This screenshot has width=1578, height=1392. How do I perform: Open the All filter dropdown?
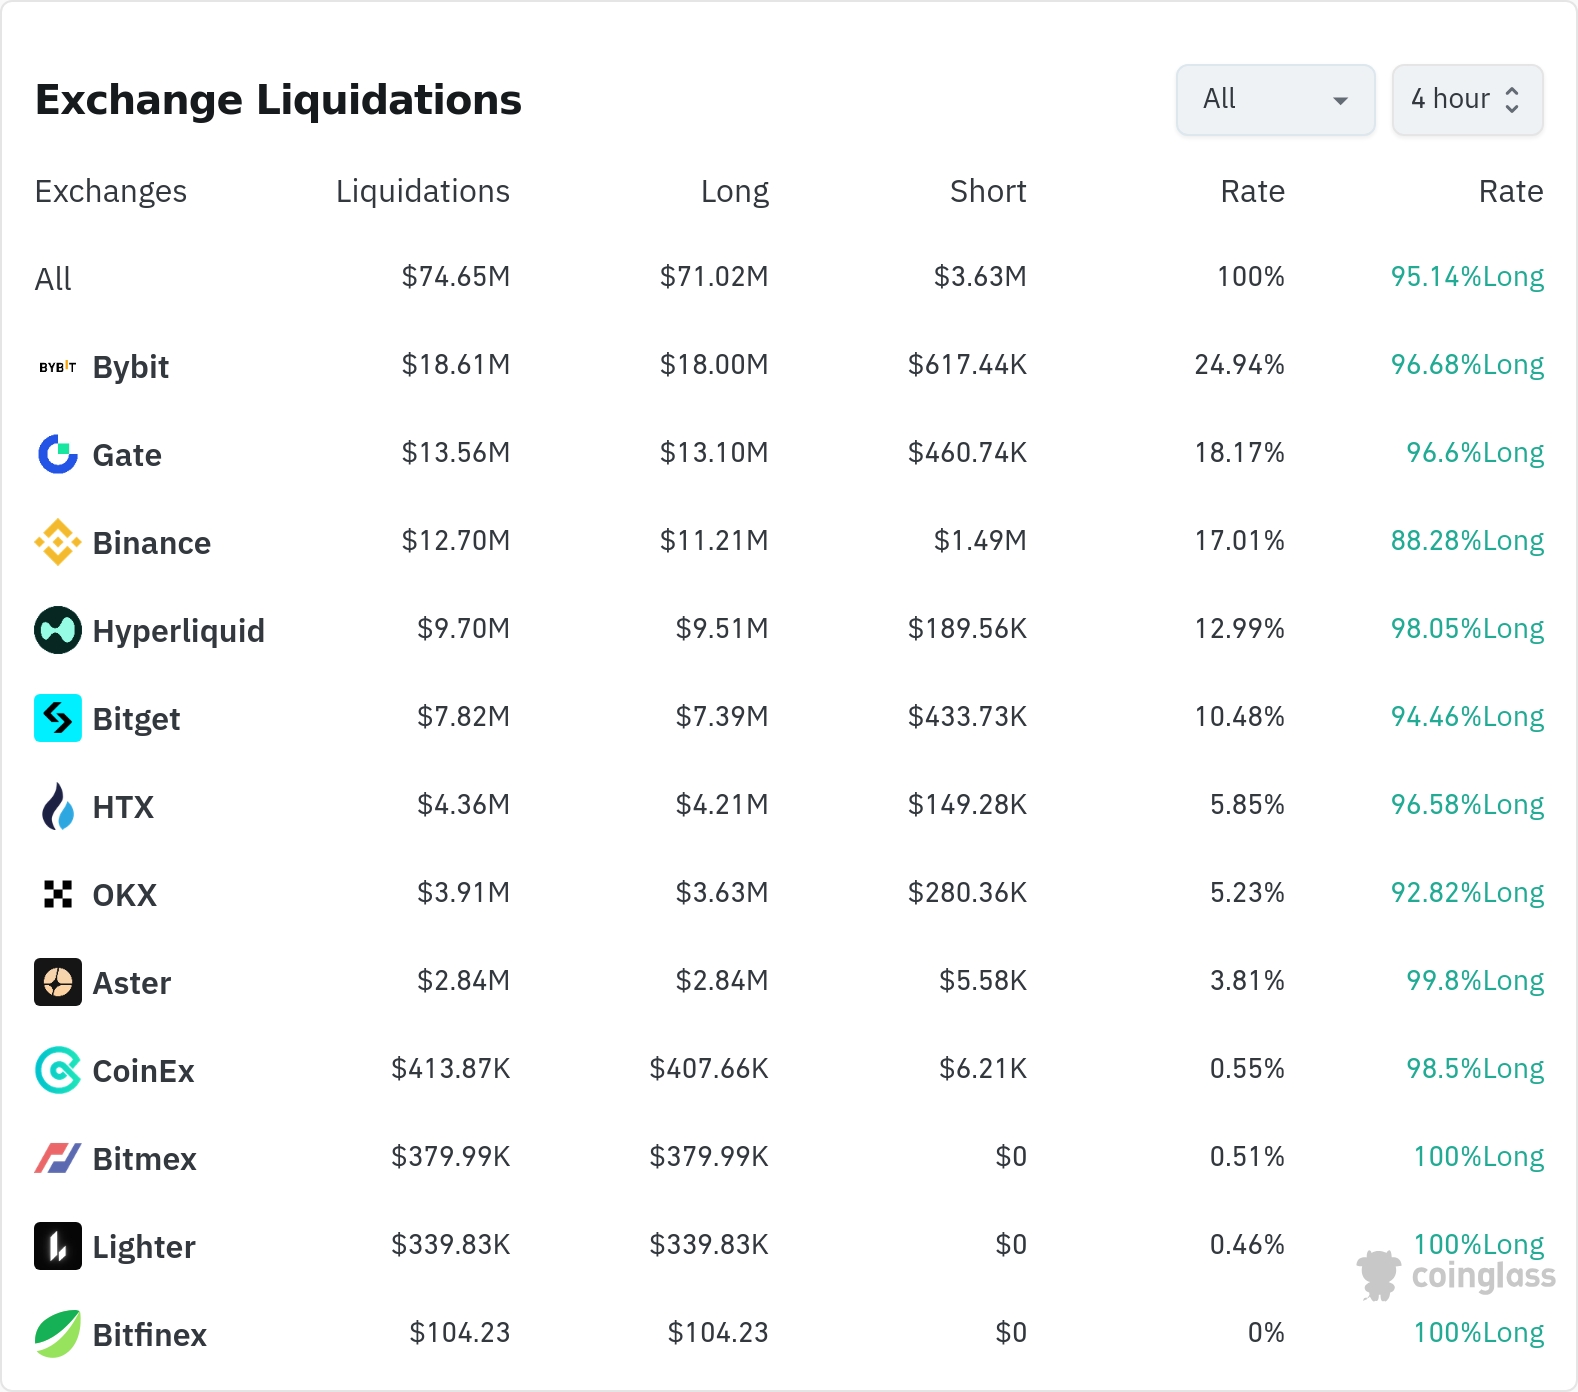[1275, 99]
